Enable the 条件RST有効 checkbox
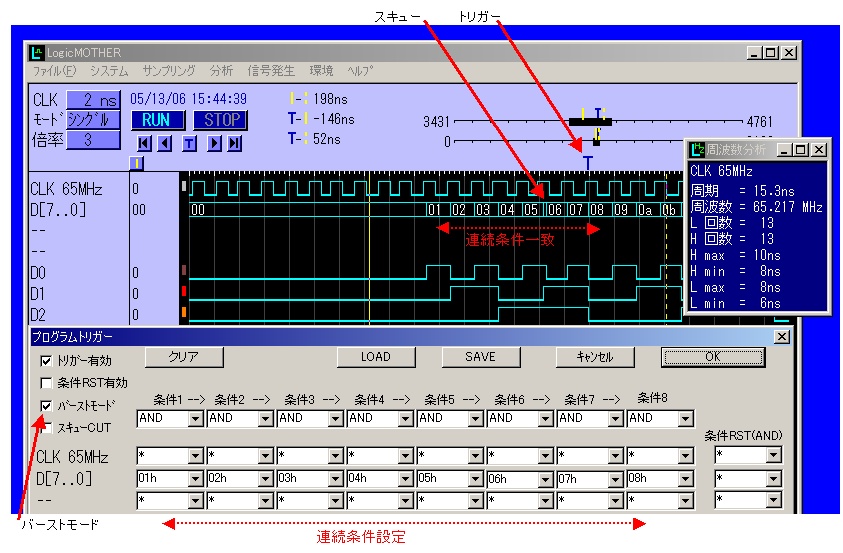Viewport: 843px width, 553px height. [x=45, y=383]
